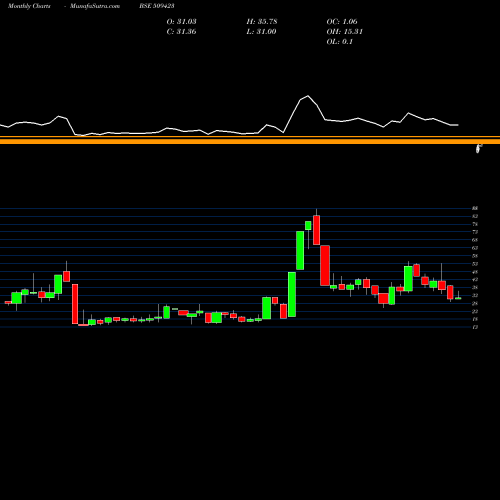Image resolution: width=500 pixels, height=500 pixels.
Task: Click the close value 'C: 31.36'
Action: pyautogui.click(x=181, y=31)
